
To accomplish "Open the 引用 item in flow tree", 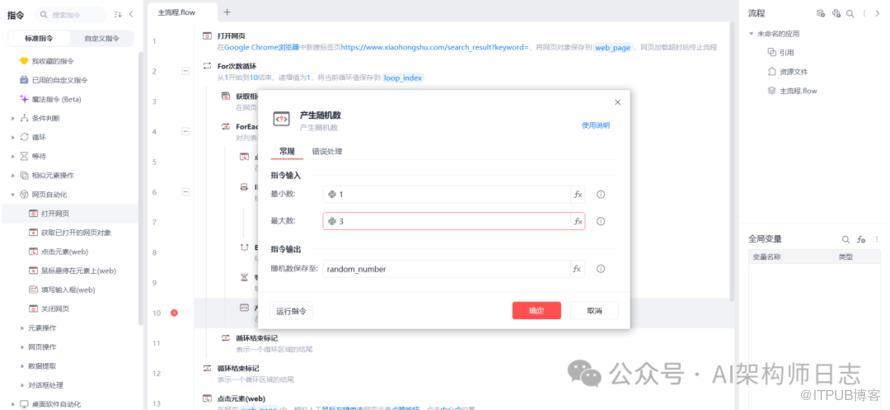I will pos(780,52).
